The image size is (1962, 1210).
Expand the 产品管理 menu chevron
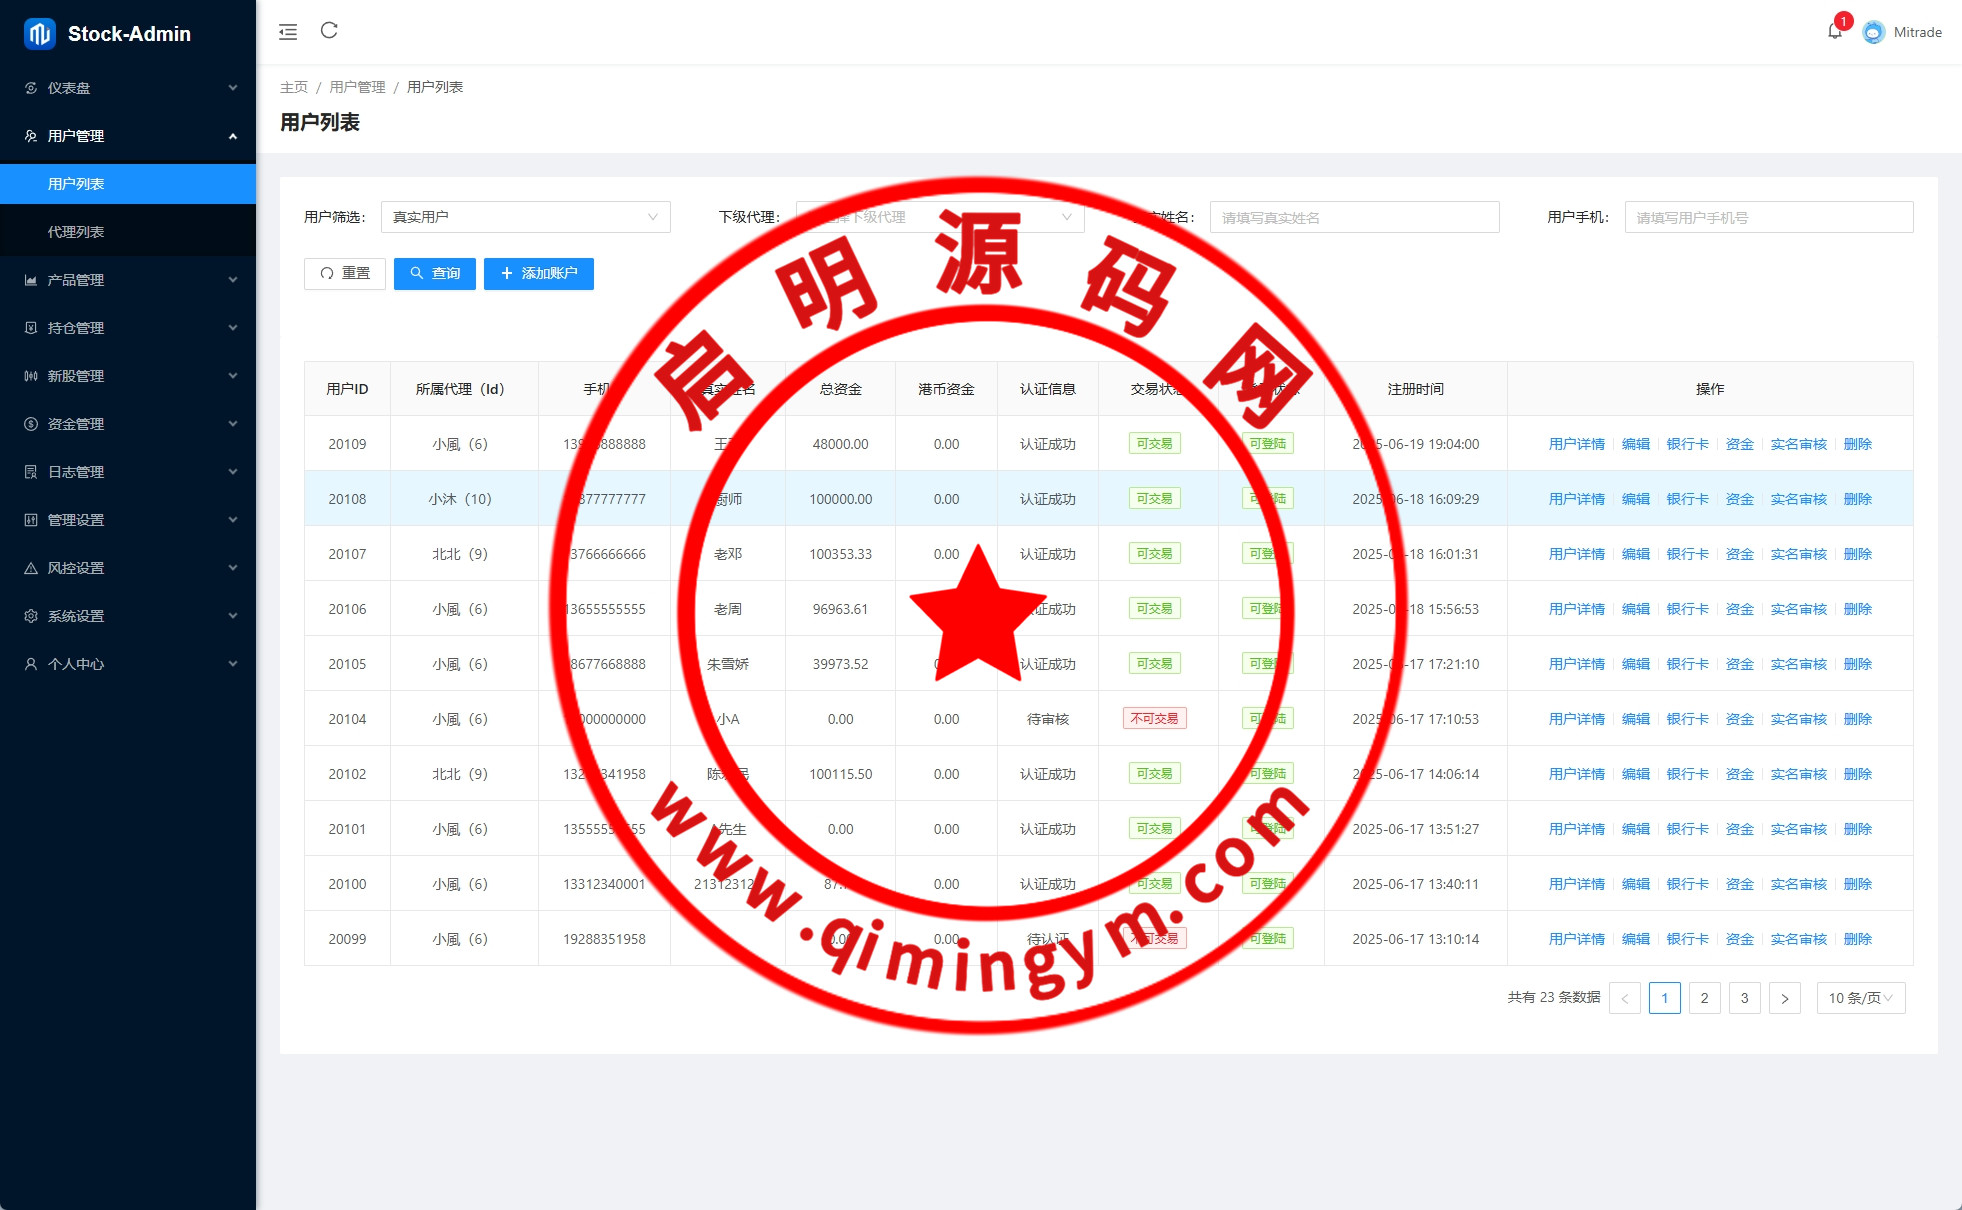(232, 280)
